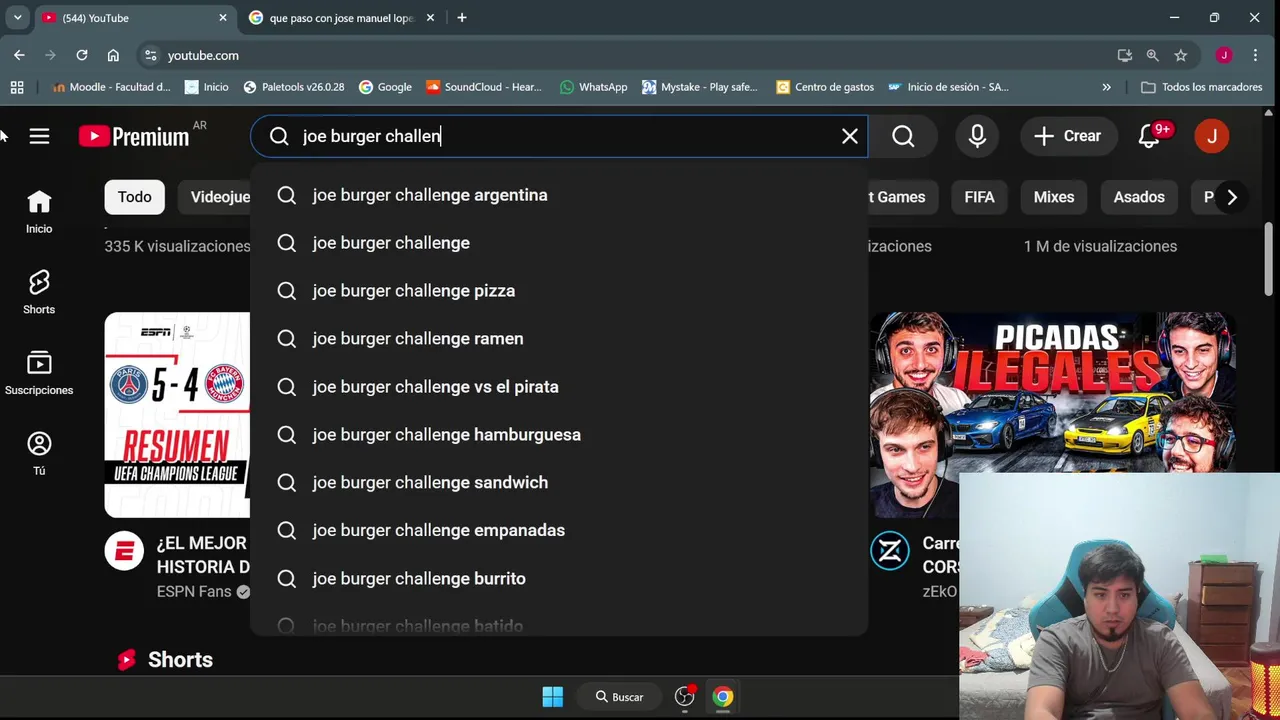This screenshot has width=1280, height=720.
Task: Open the Centro de gastos bookmark
Action: [825, 87]
